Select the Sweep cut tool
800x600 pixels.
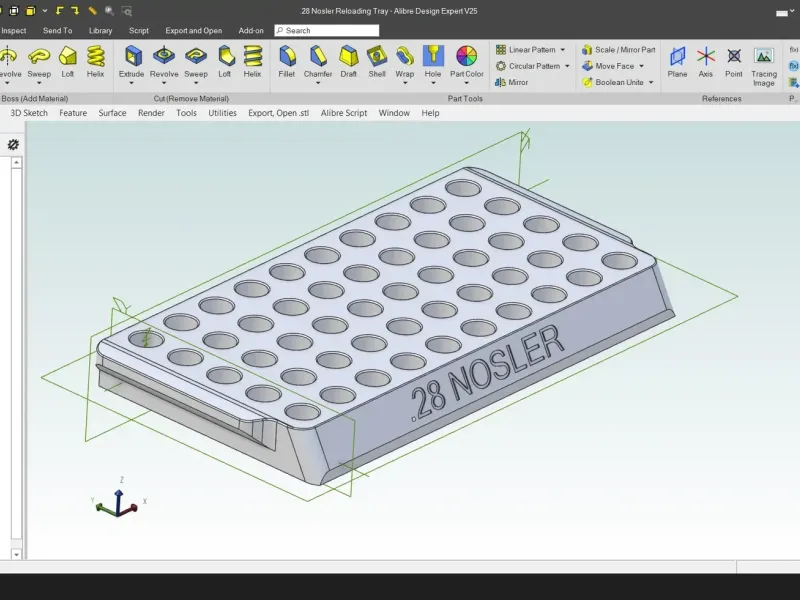(x=196, y=62)
